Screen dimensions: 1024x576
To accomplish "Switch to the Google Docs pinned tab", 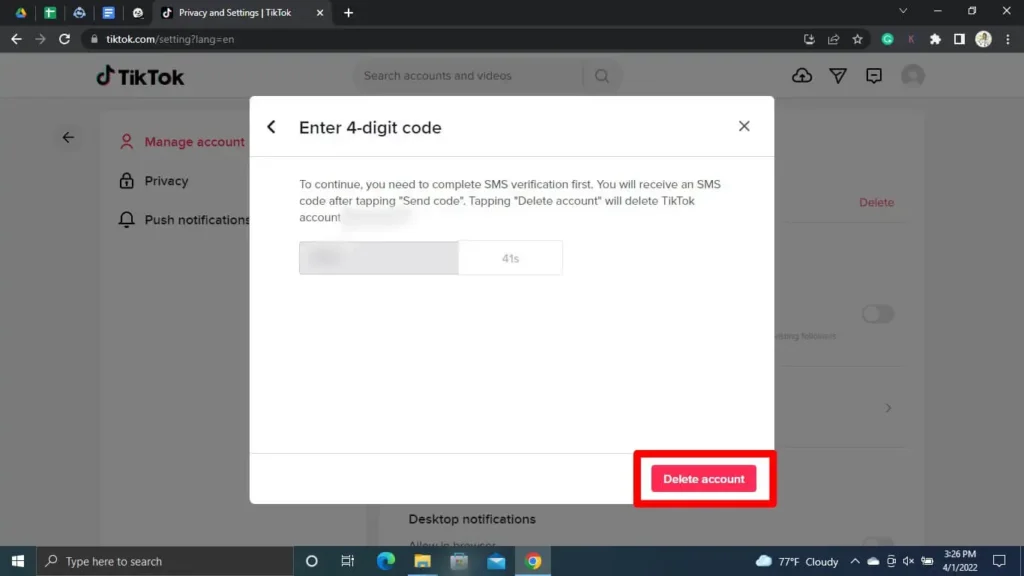I will (x=108, y=12).
